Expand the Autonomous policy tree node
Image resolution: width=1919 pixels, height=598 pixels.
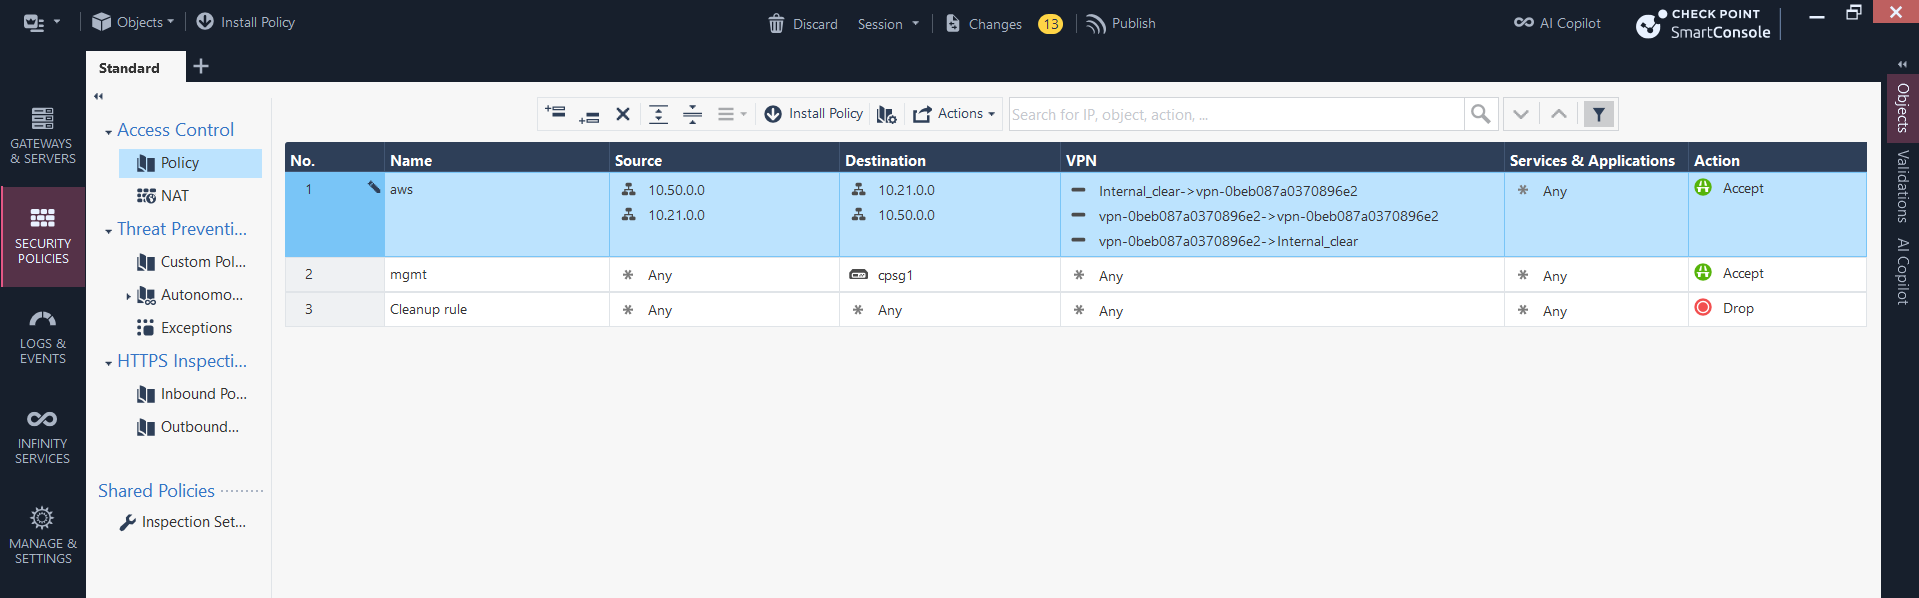[x=128, y=296]
